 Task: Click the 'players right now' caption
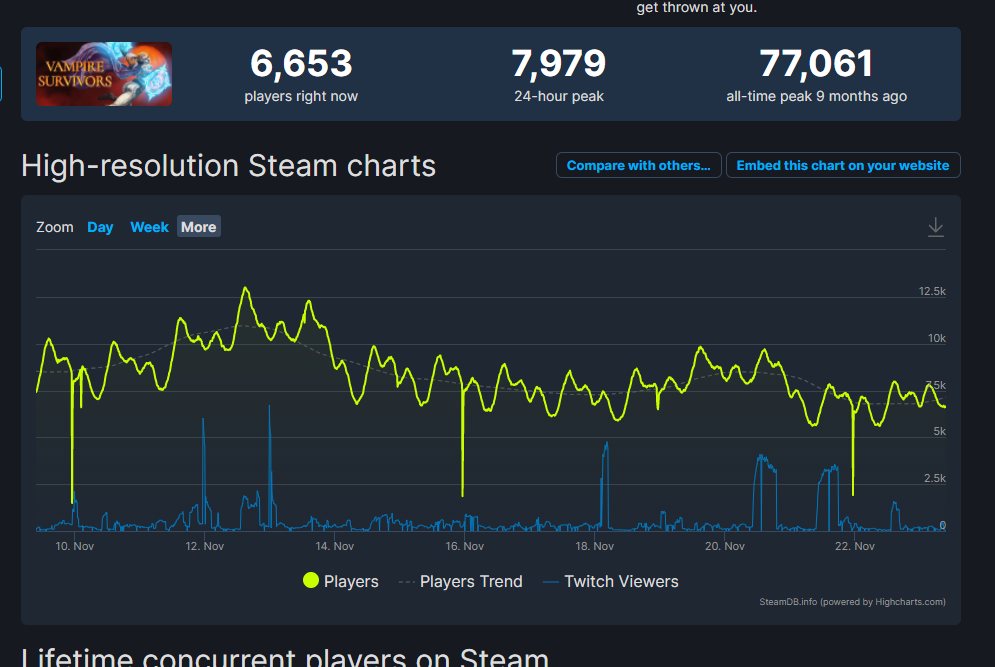[301, 96]
